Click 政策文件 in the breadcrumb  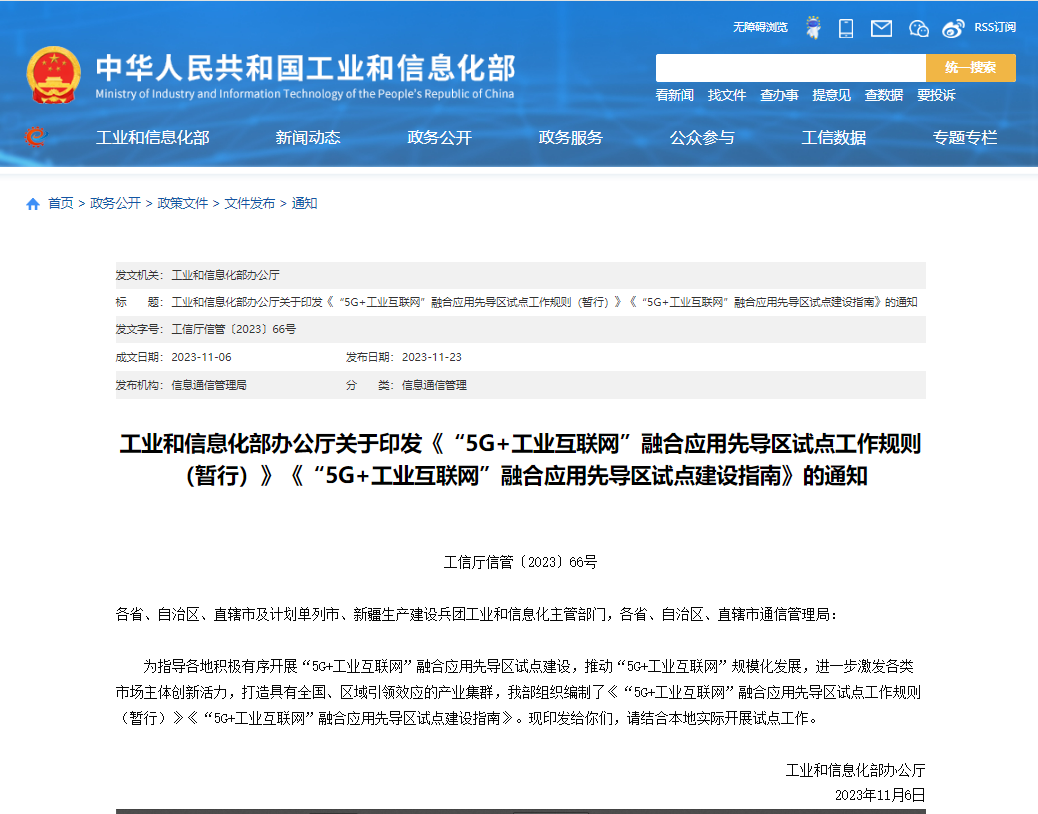click(x=183, y=203)
